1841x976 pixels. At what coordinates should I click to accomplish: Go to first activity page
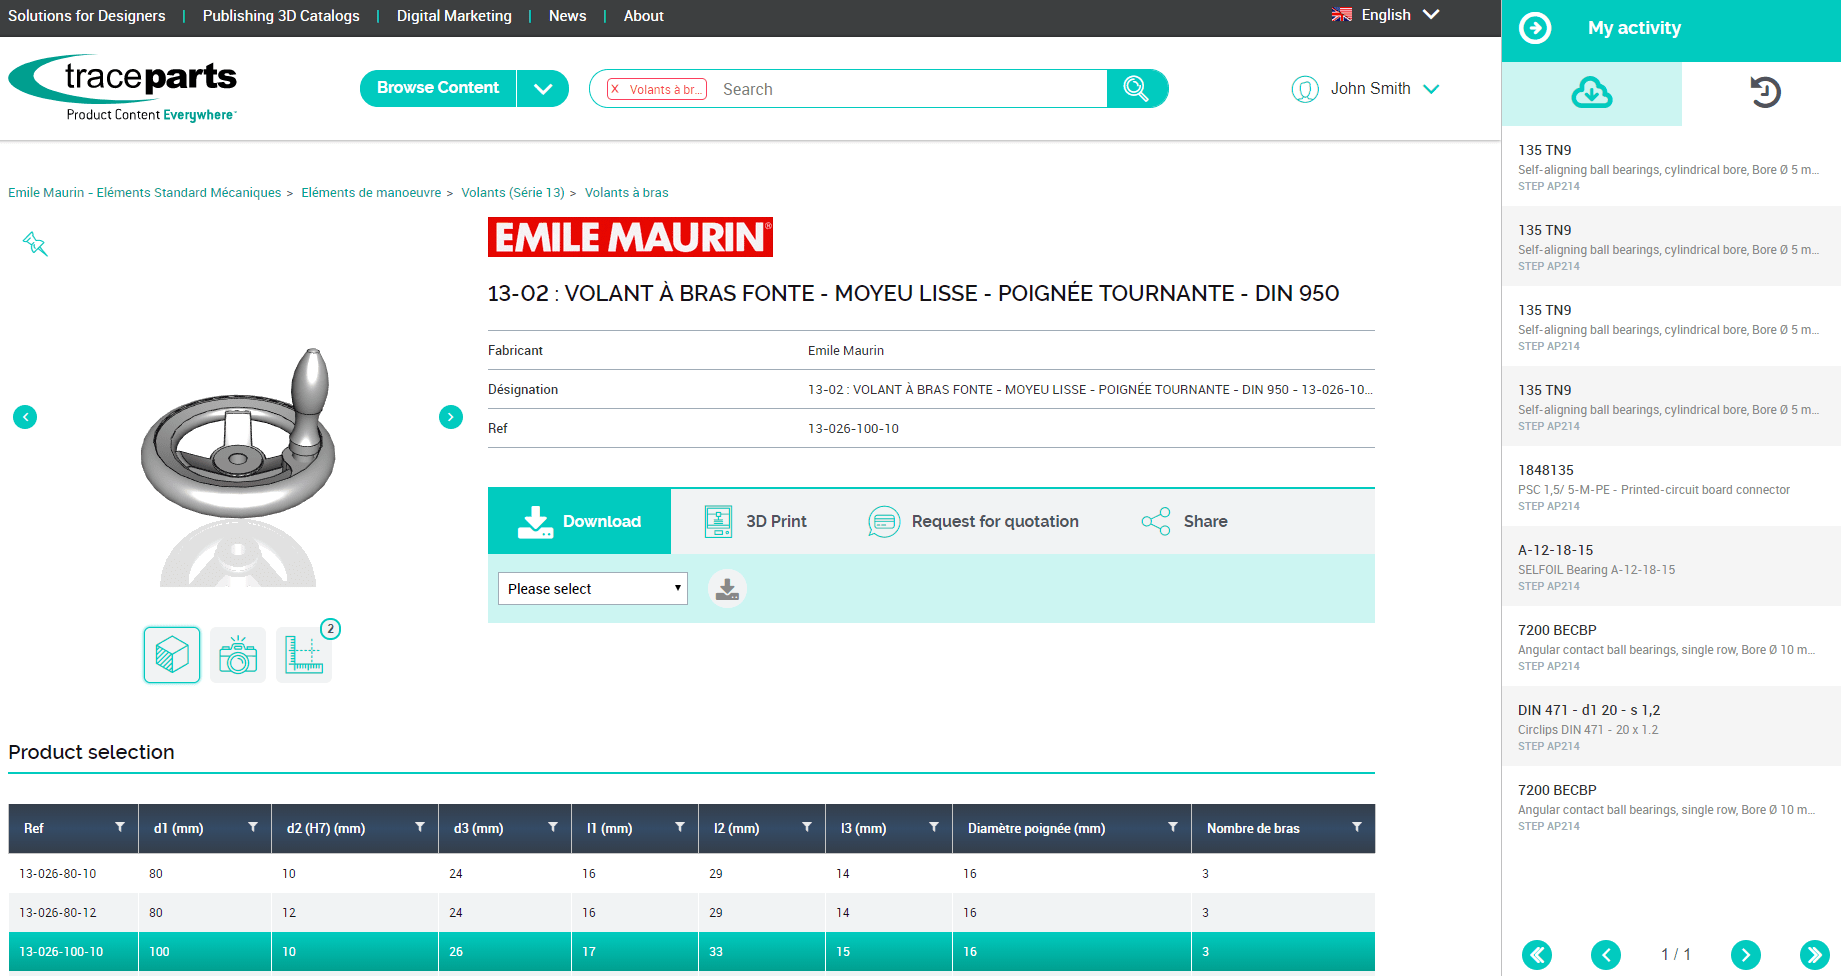pyautogui.click(x=1537, y=955)
